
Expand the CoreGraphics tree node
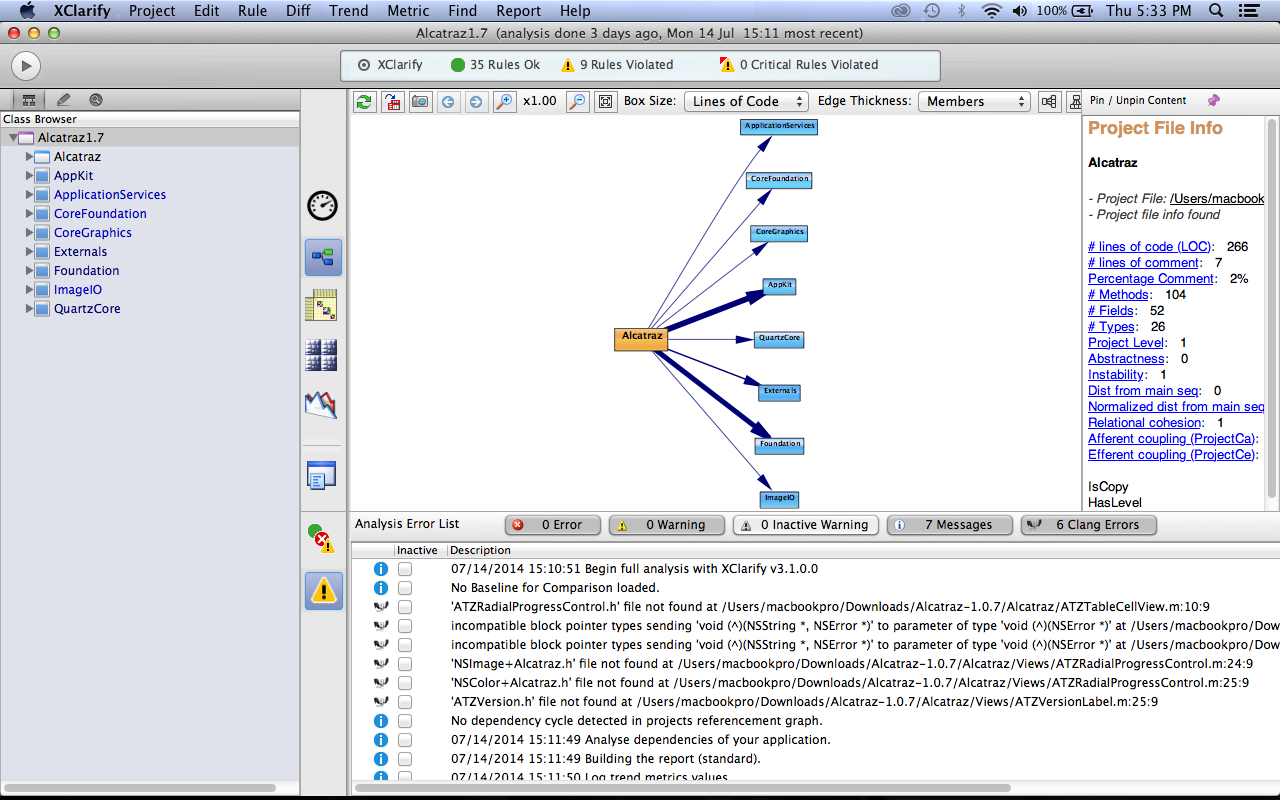(29, 233)
